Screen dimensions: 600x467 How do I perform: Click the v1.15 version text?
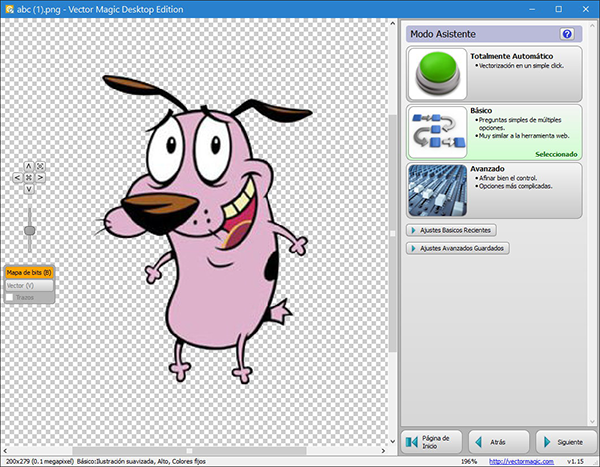pyautogui.click(x=576, y=461)
